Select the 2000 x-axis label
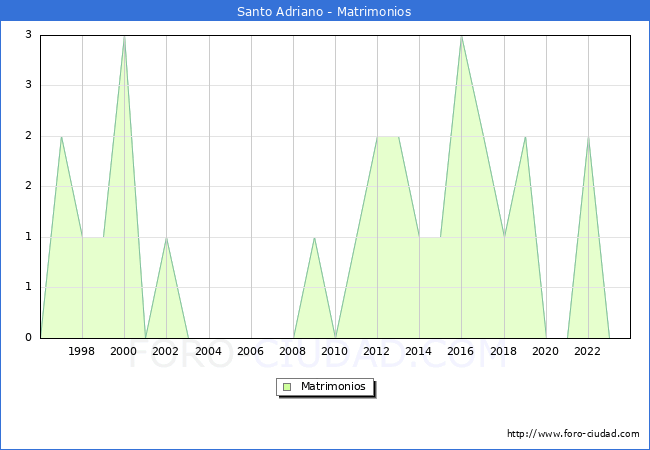Image resolution: width=650 pixels, height=450 pixels. [x=124, y=351]
